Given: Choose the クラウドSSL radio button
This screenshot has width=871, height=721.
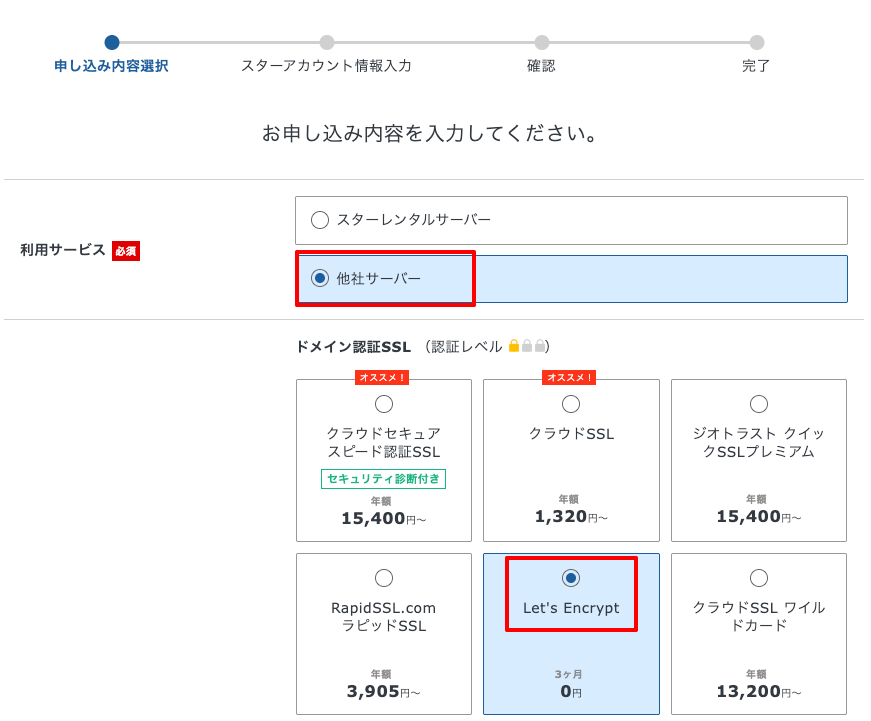Looking at the screenshot, I should pyautogui.click(x=571, y=404).
